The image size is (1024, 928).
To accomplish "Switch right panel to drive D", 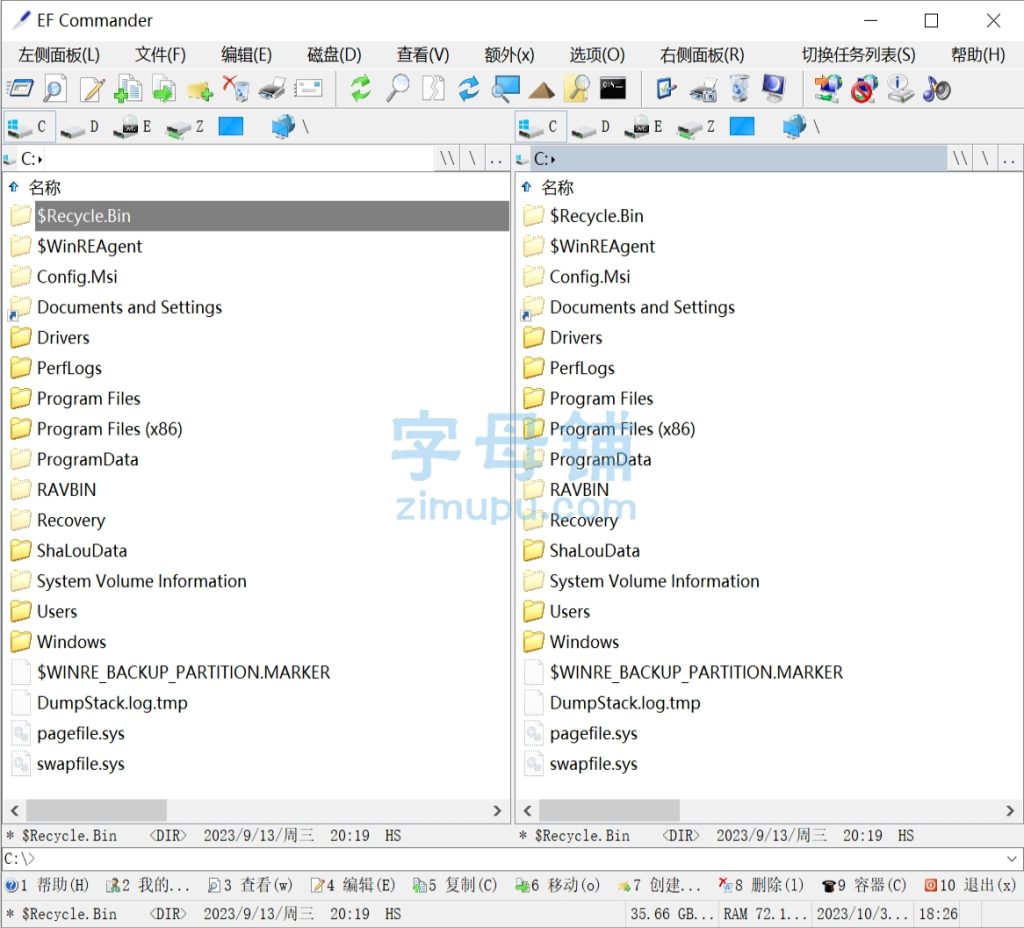I will 592,127.
